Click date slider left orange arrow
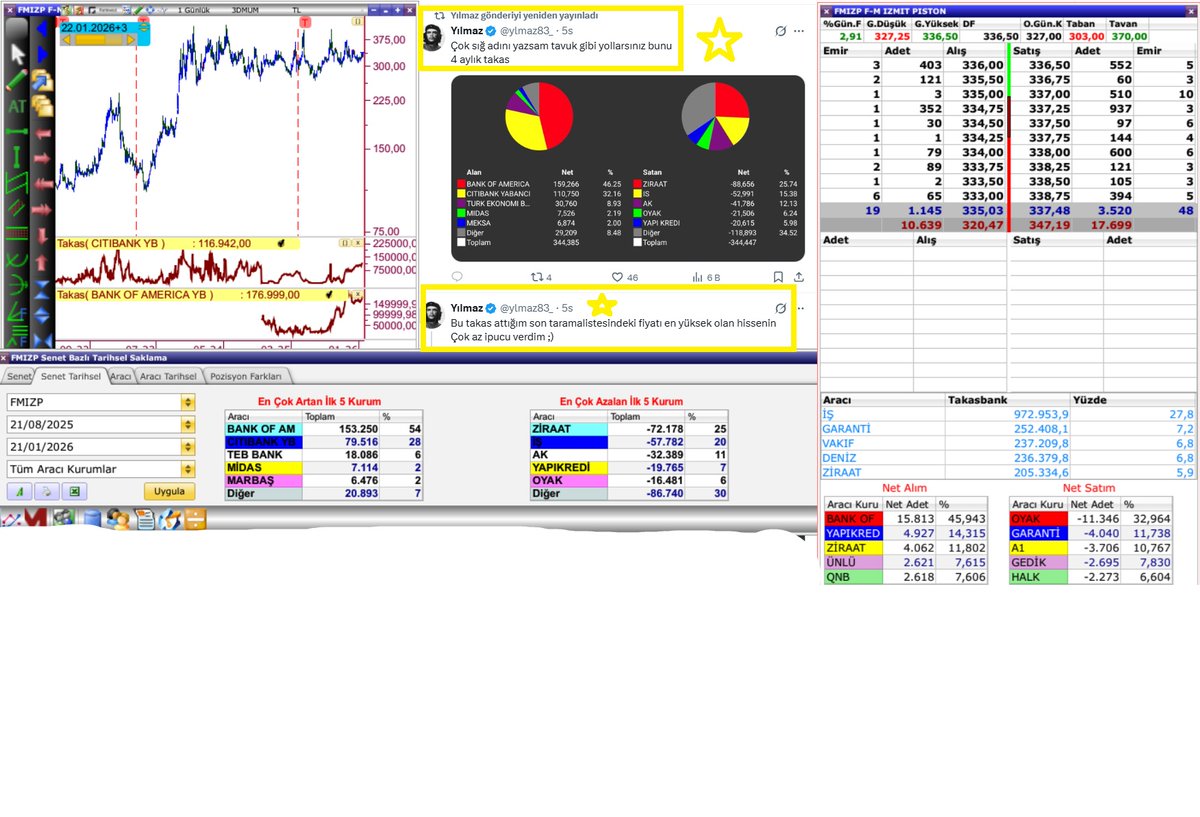Viewport: 1200px width, 817px height. (x=66, y=40)
